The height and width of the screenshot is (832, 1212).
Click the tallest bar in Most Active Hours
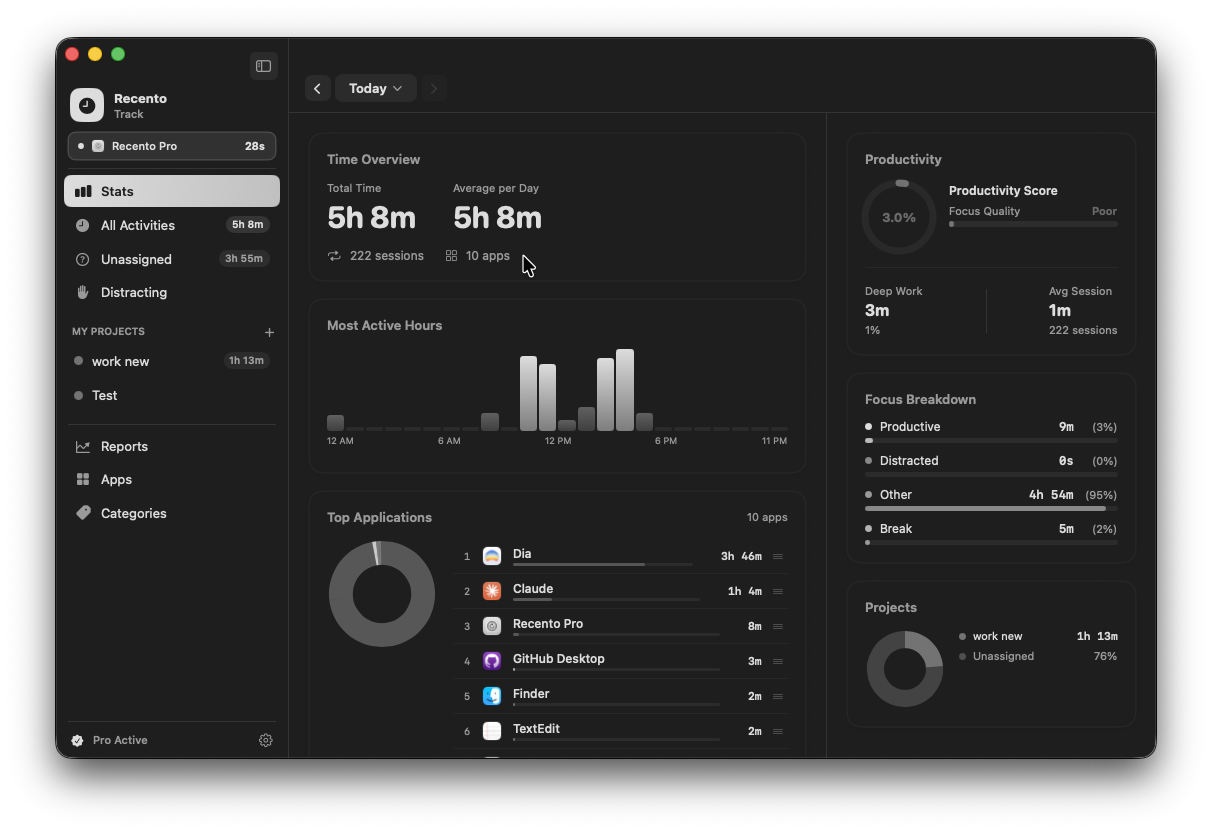pos(625,390)
